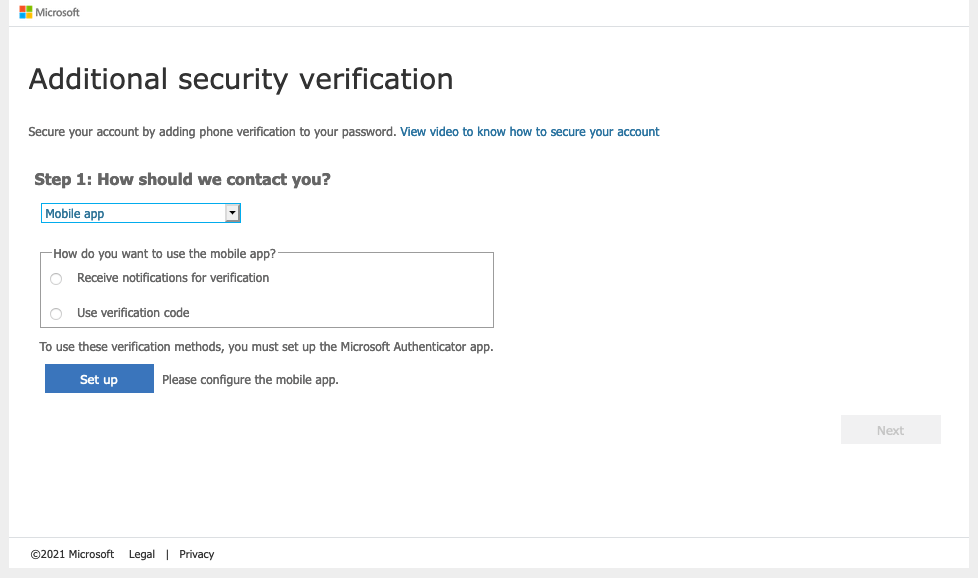Open the Privacy footer link
978x578 pixels.
[196, 554]
